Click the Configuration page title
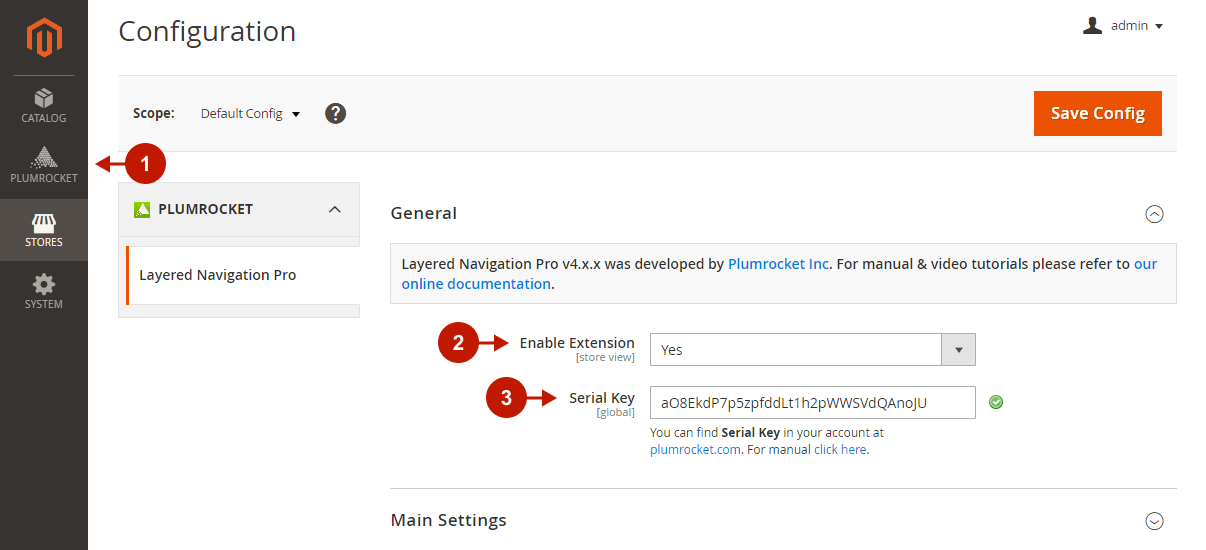The width and height of the screenshot is (1206, 550). (207, 31)
